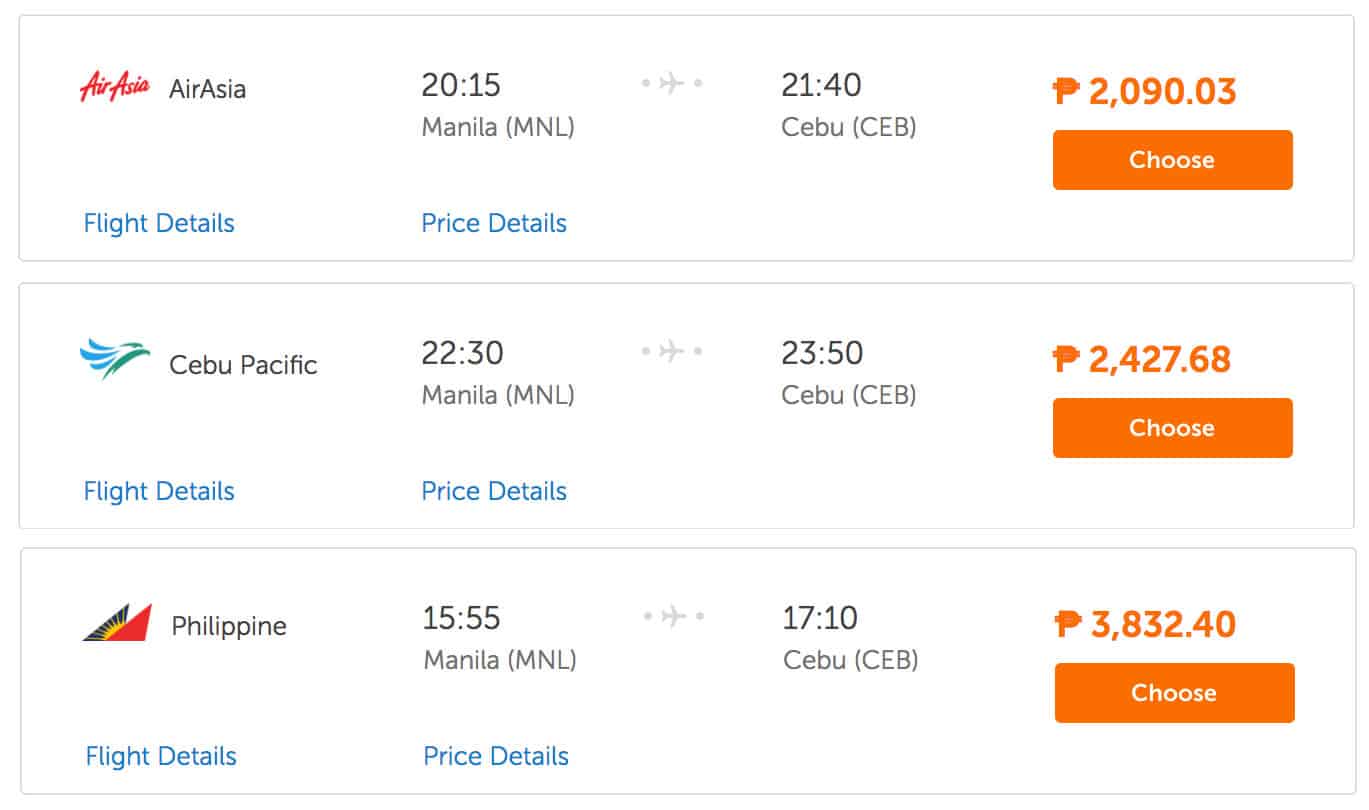Viewport: 1369px width, 810px height.
Task: Open Flight Details for AirAsia
Action: tap(159, 223)
